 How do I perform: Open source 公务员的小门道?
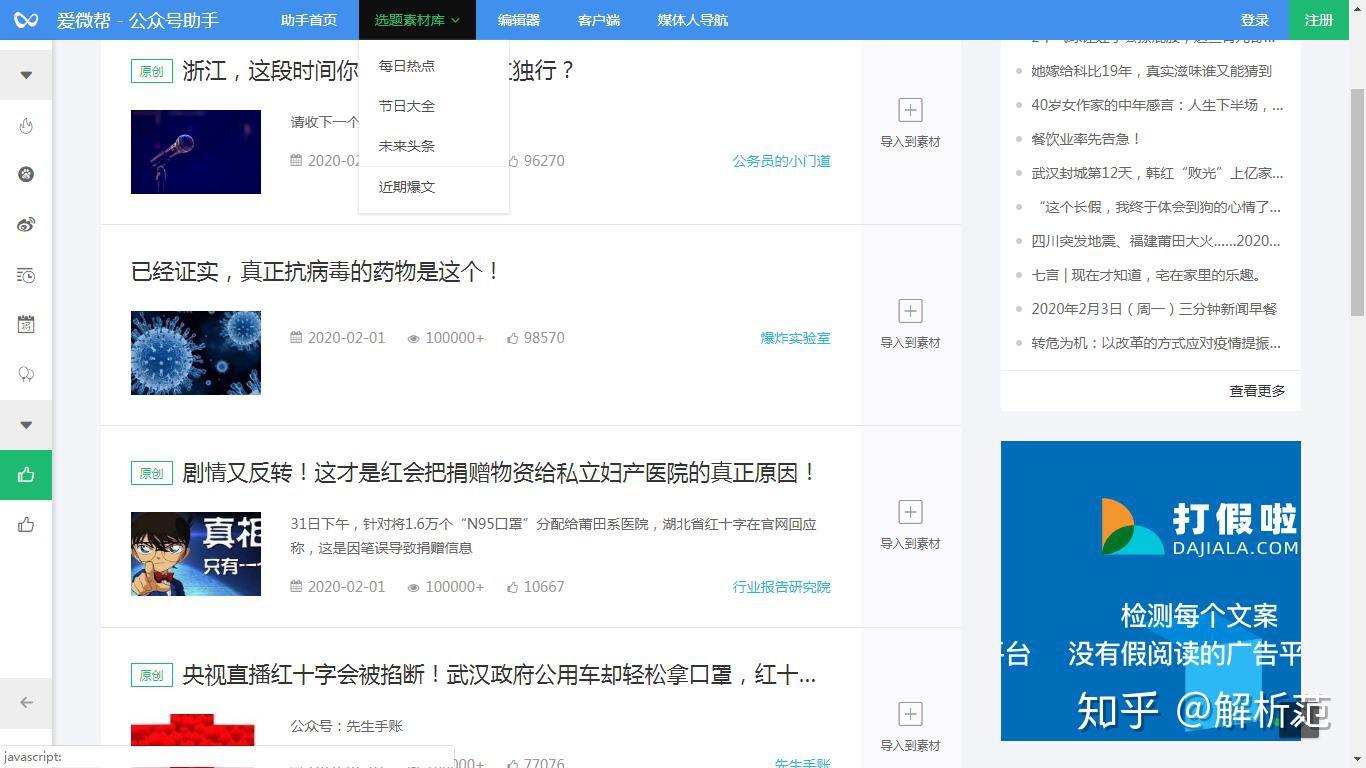pyautogui.click(x=782, y=161)
